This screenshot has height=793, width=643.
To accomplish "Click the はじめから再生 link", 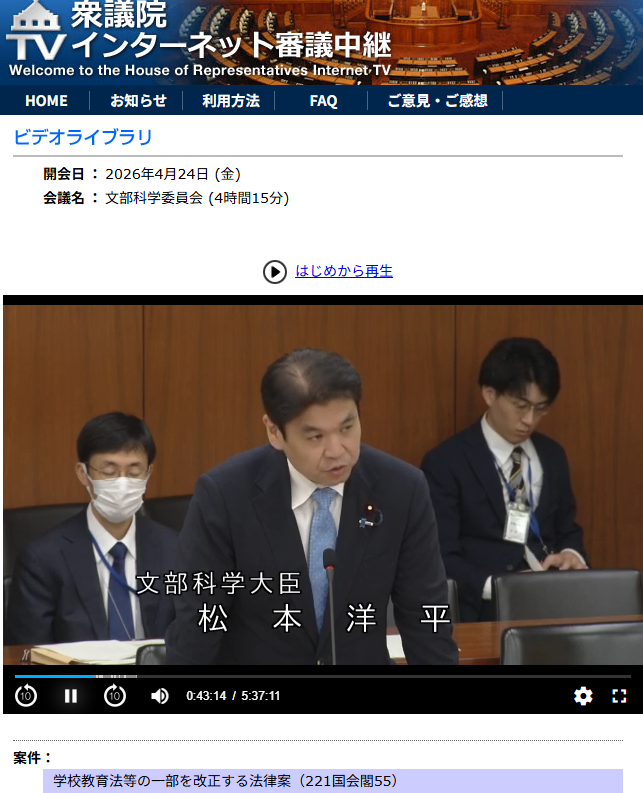I will [x=344, y=271].
